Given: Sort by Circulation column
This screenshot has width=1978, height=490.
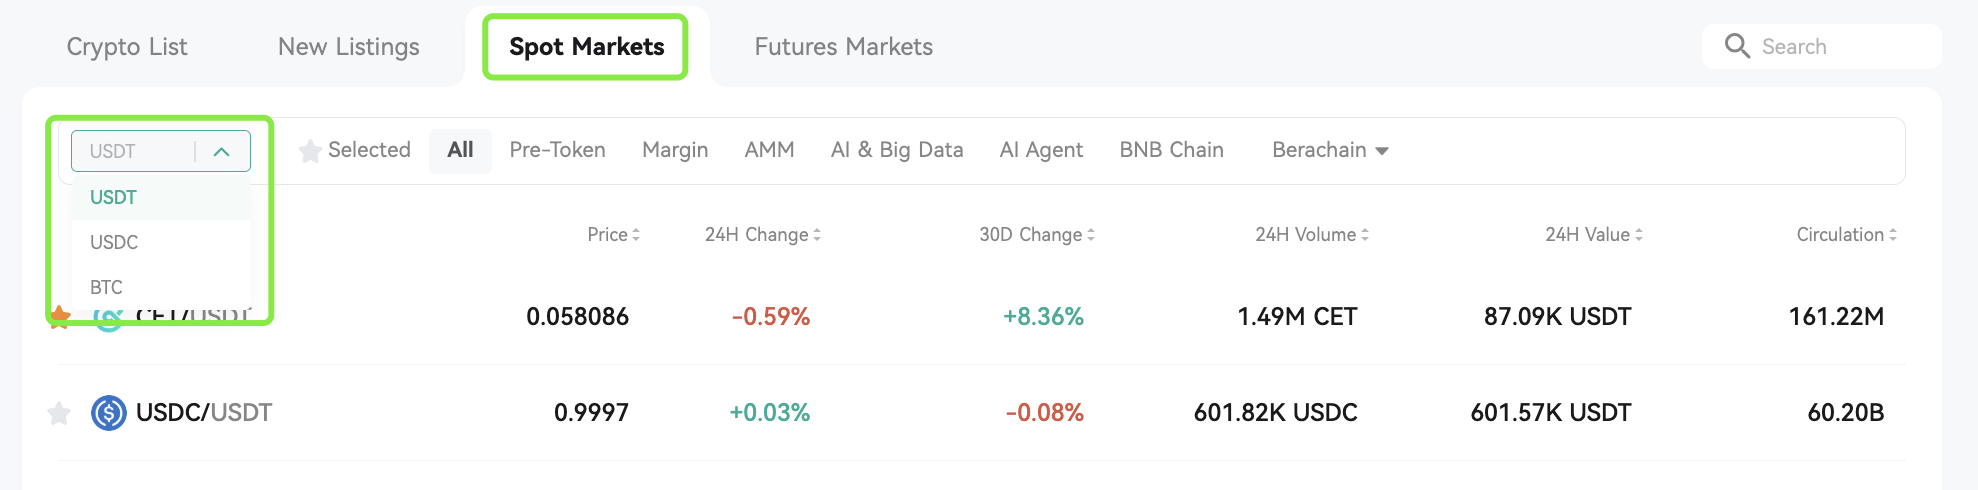Looking at the screenshot, I should [x=1847, y=235].
